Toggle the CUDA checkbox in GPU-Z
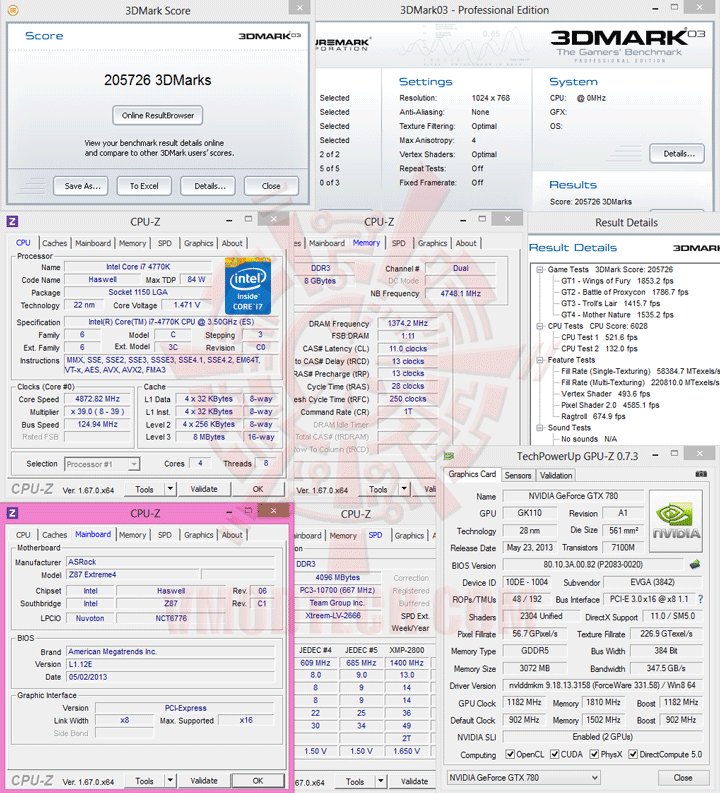This screenshot has width=720, height=793. pos(555,754)
